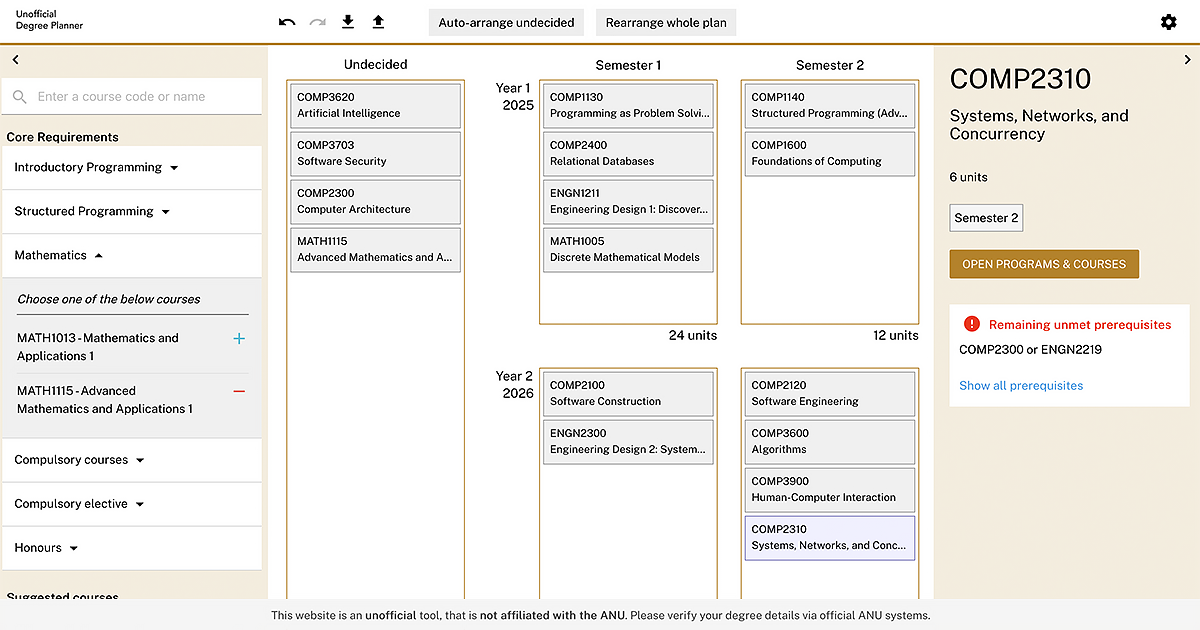This screenshot has width=1200, height=630.
Task: Follow the Show all prerequisites link
Action: 1020,386
